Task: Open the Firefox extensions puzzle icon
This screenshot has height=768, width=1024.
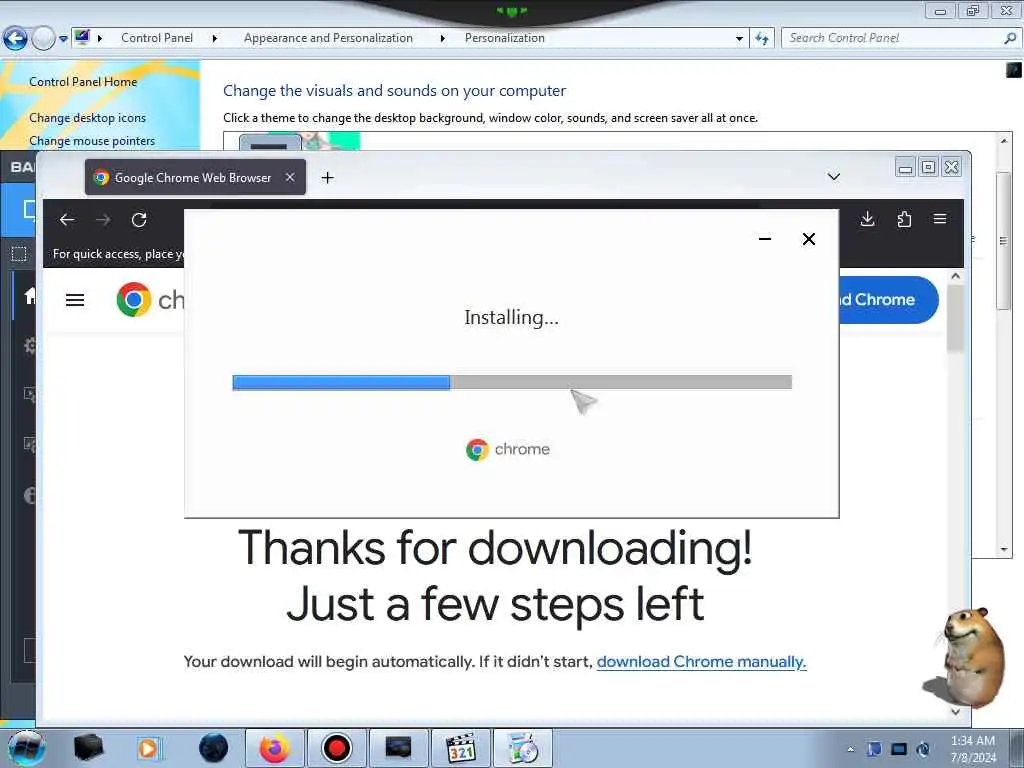Action: pyautogui.click(x=904, y=219)
